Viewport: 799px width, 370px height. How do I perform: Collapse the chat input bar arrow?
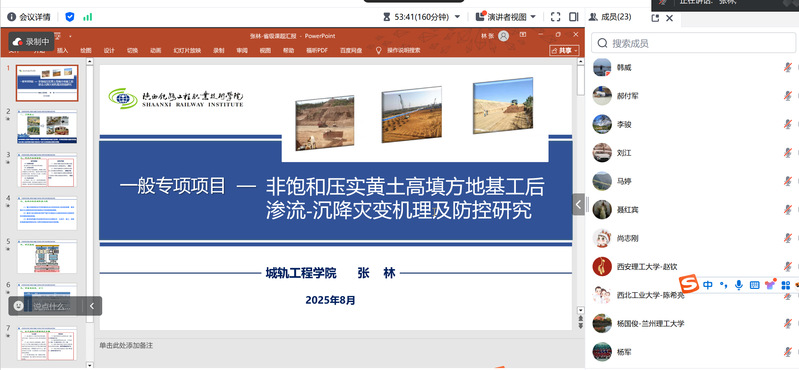click(92, 306)
